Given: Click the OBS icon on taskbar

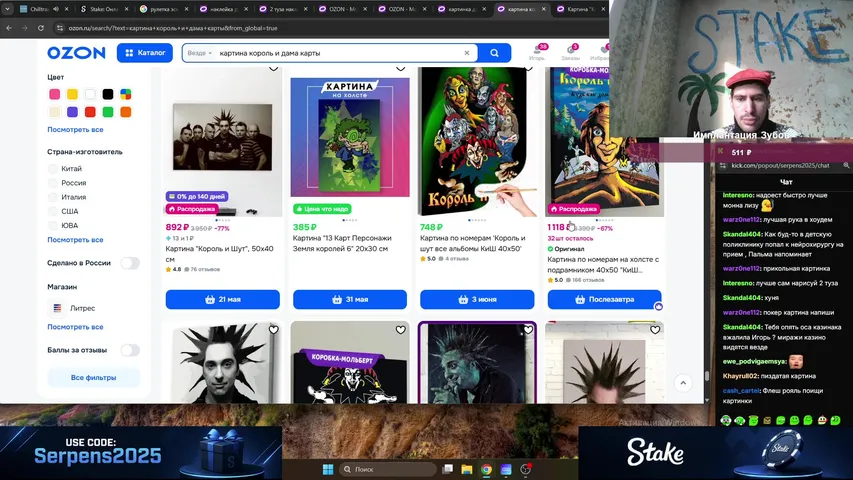Looking at the screenshot, I should (525, 469).
